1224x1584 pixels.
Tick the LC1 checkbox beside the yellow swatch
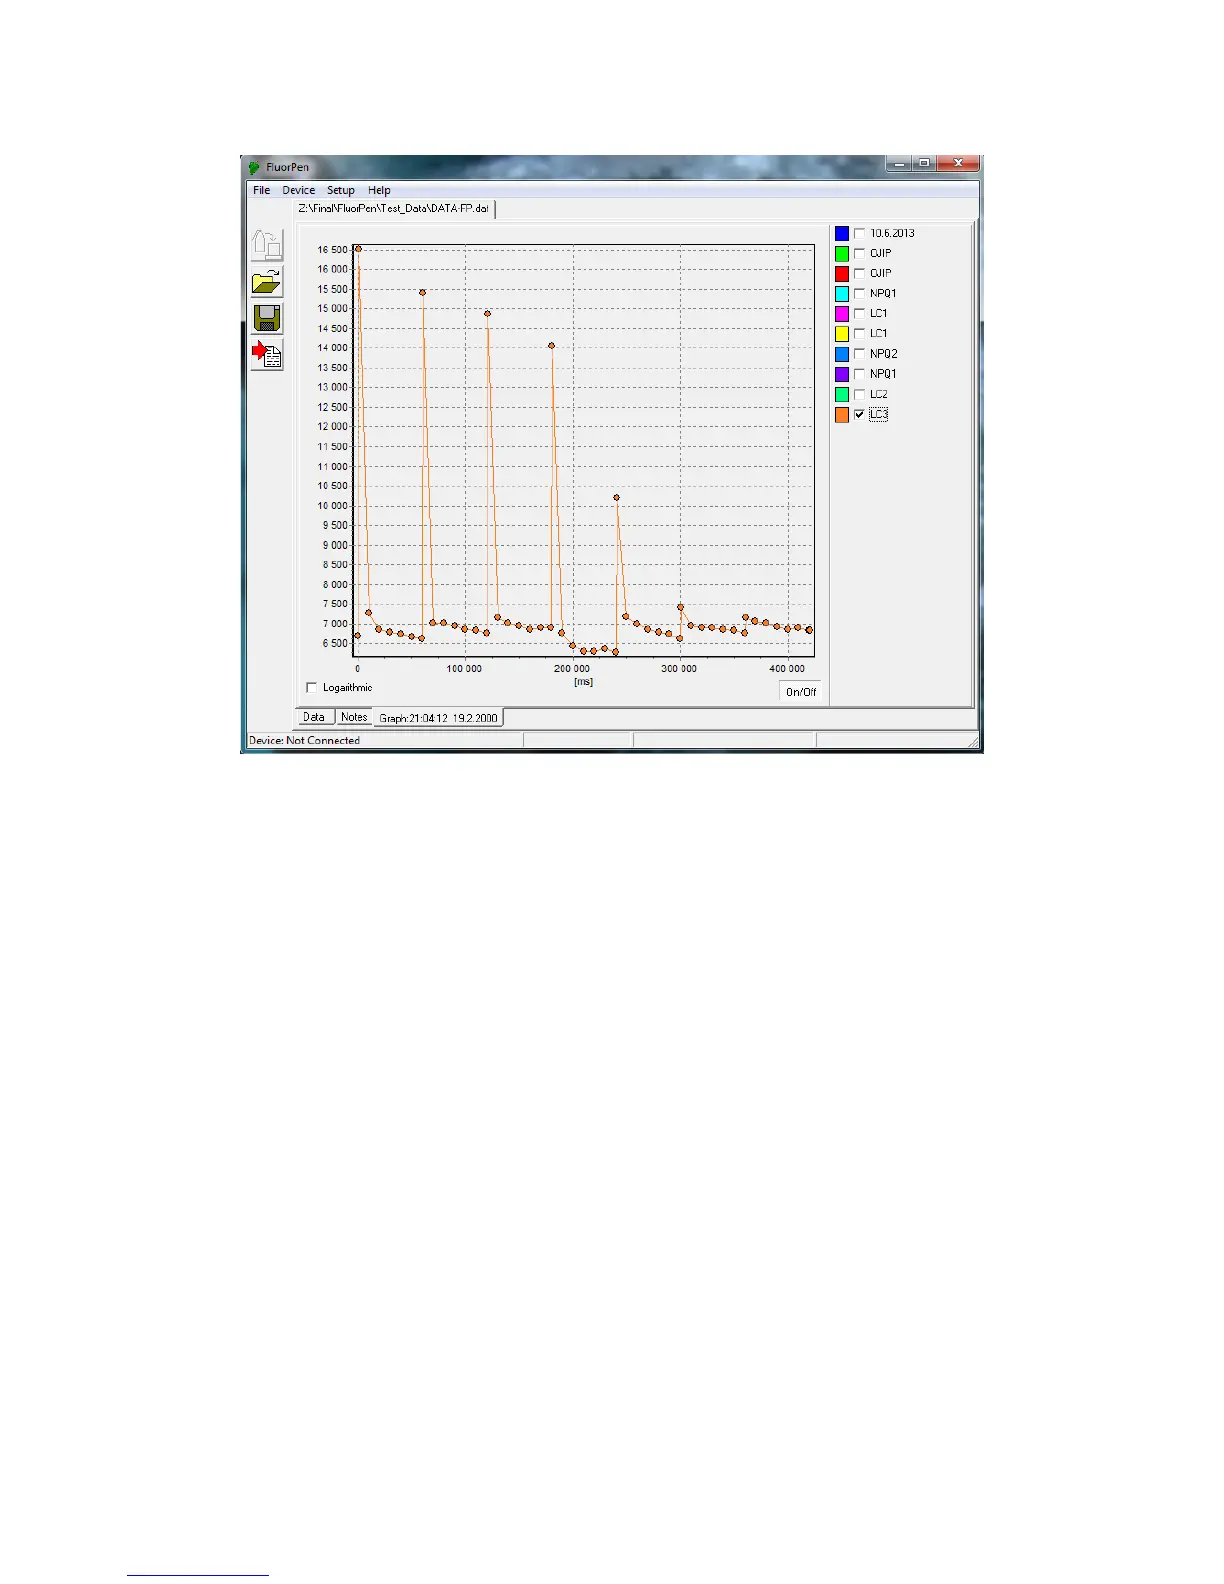(x=859, y=333)
